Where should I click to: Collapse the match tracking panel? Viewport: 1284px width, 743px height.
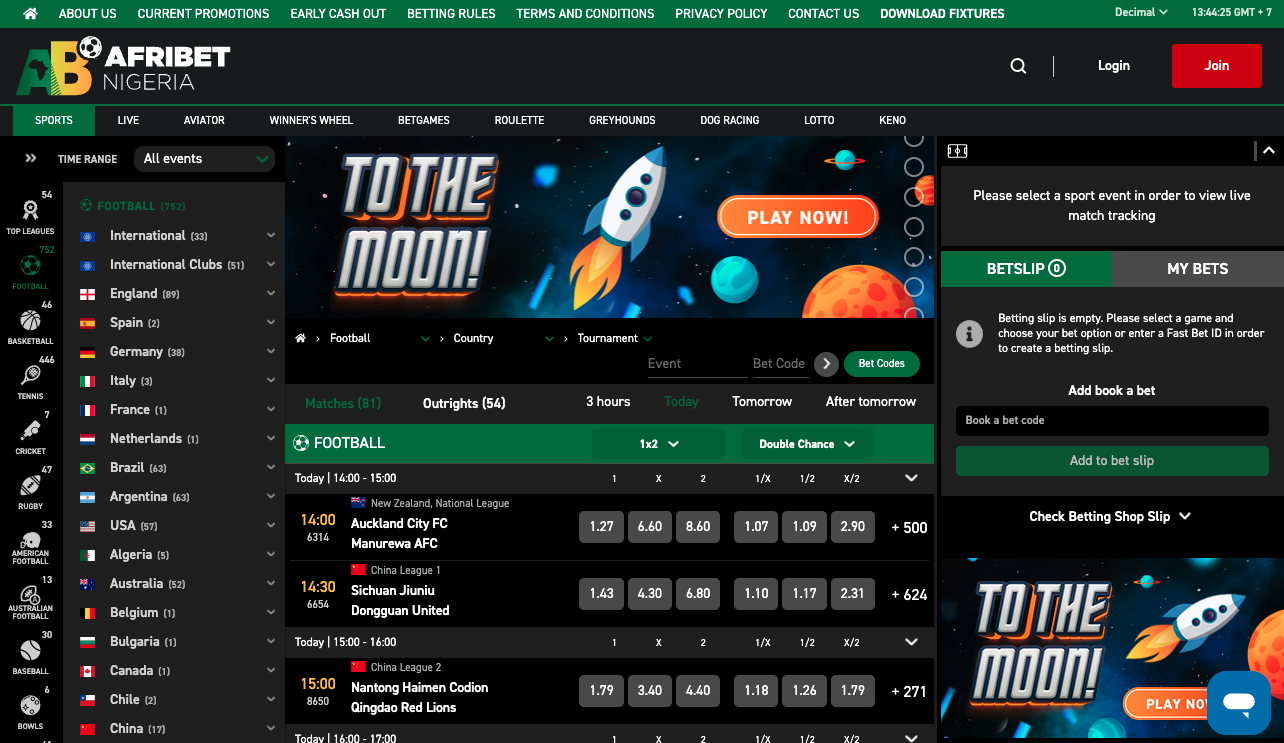[x=1269, y=151]
